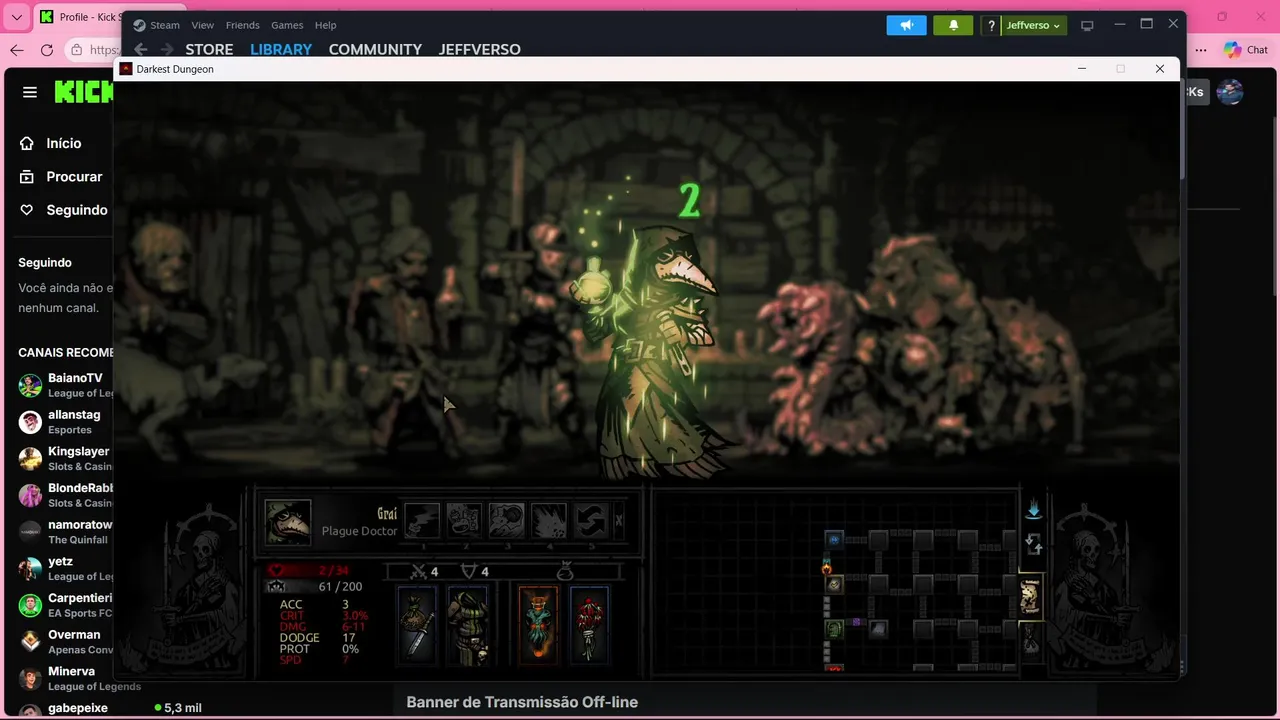Click the green room icon on dungeon map
This screenshot has height=720, width=1280.
point(834,628)
